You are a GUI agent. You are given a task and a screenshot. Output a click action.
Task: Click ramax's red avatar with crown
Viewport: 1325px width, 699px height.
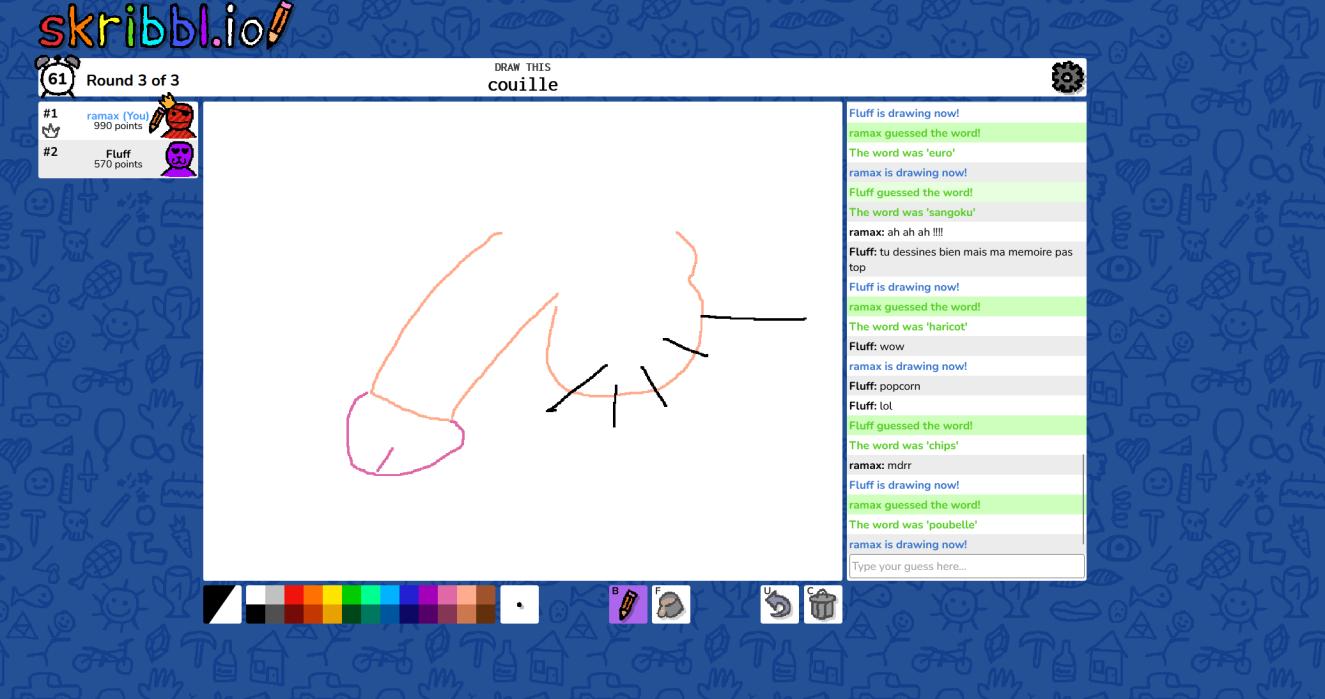point(178,120)
